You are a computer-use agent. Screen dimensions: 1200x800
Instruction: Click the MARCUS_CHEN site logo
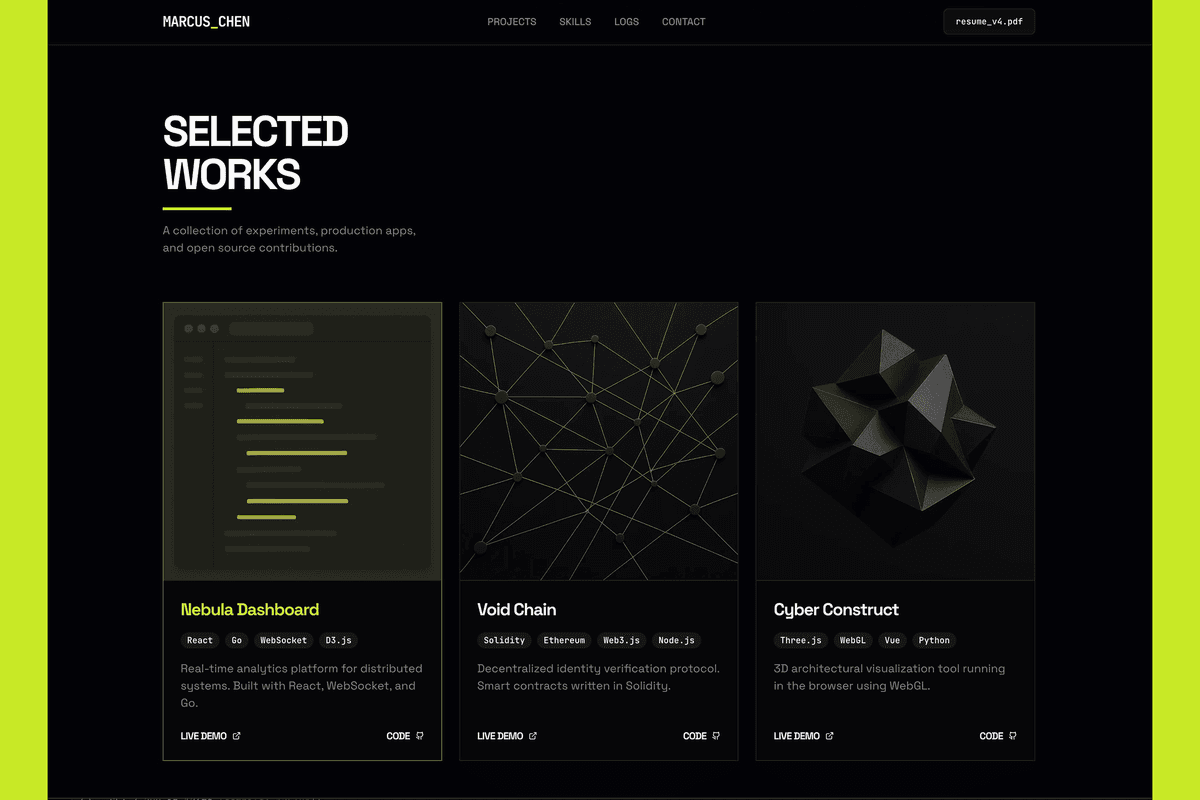pos(206,22)
